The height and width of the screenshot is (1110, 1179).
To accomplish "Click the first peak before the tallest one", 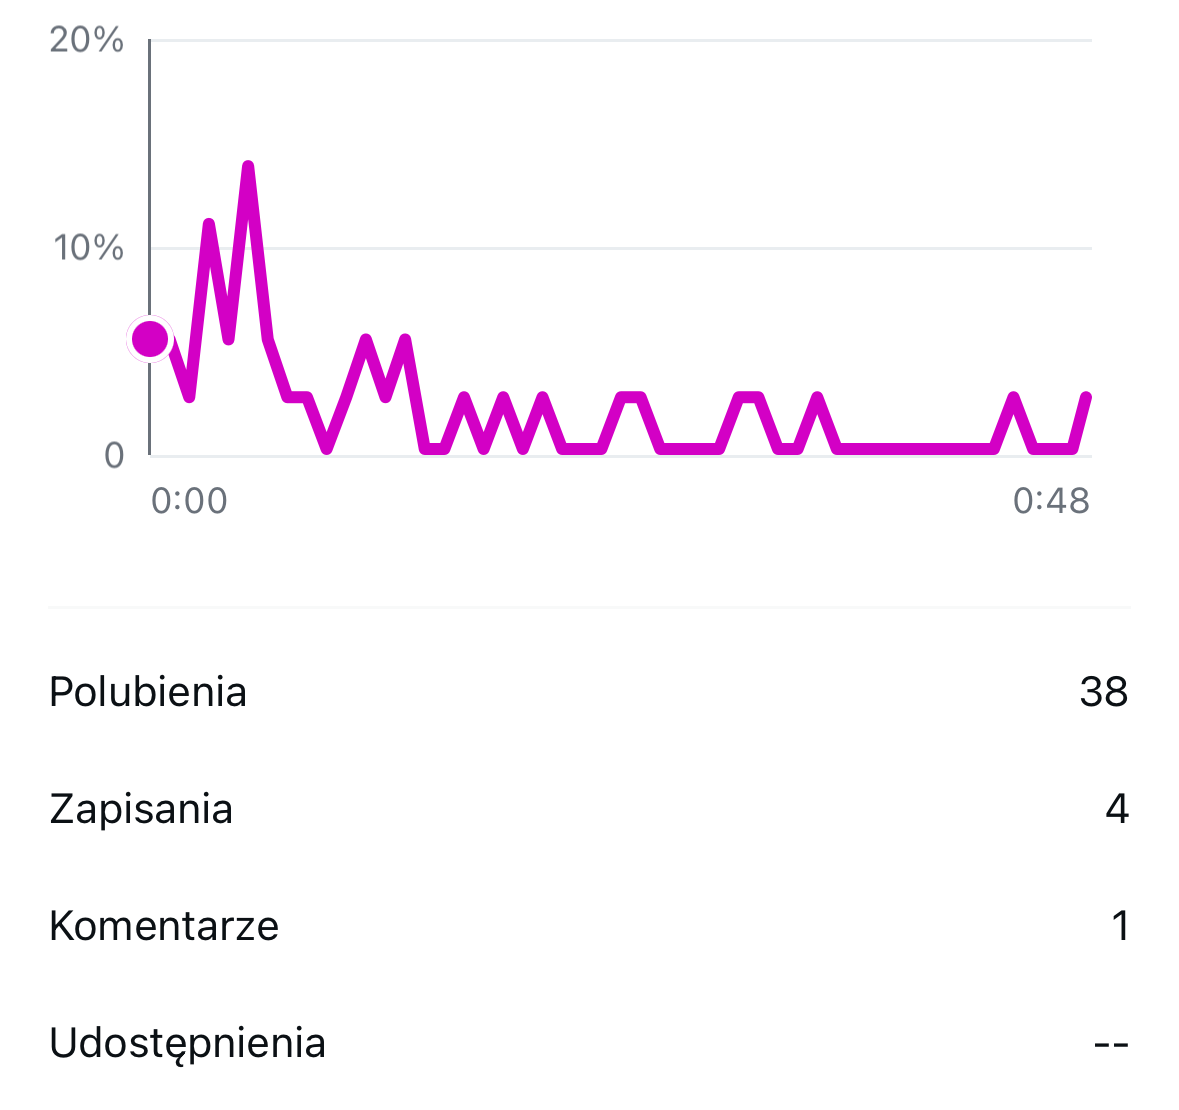I will pyautogui.click(x=209, y=225).
